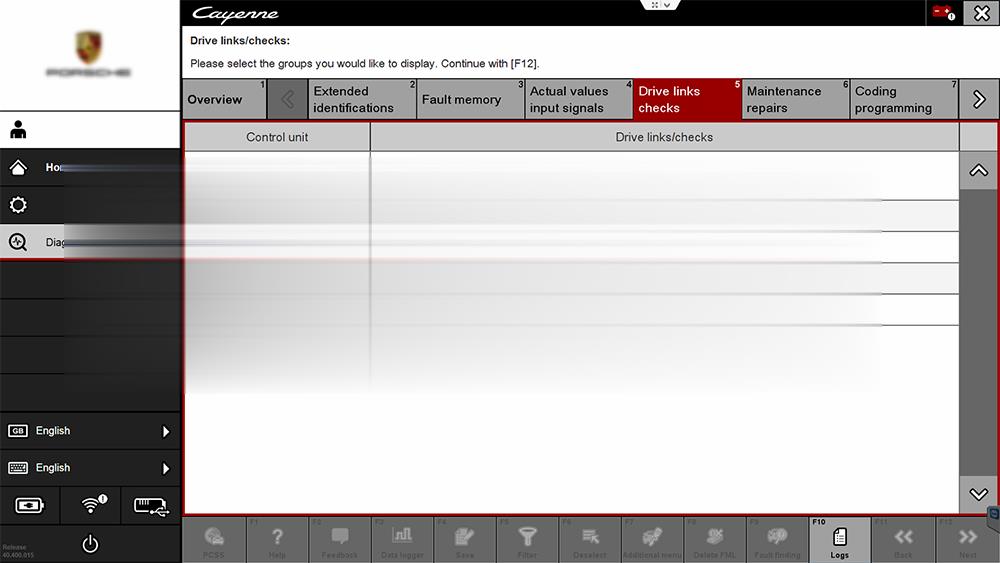This screenshot has height=563, width=1000.
Task: Click the USB VCI connection icon
Action: 151,506
